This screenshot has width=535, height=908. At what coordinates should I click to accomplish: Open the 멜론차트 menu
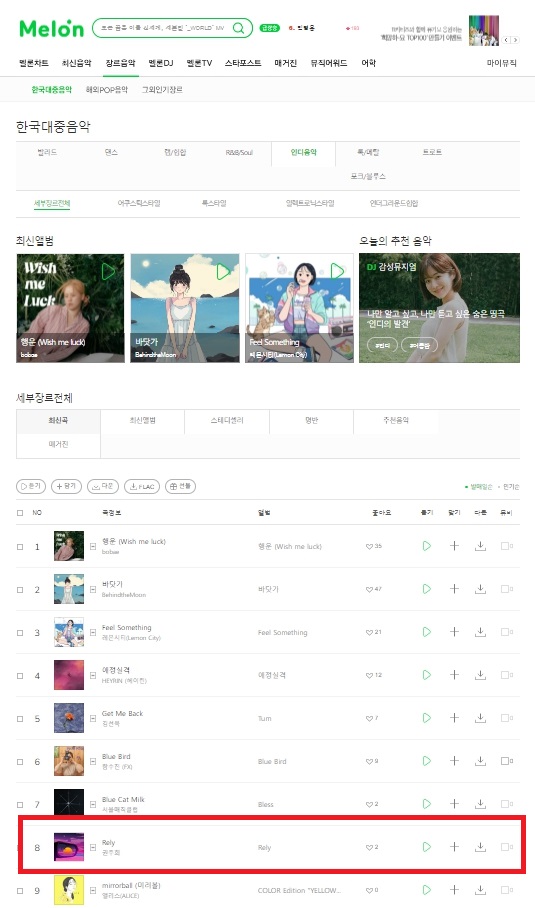point(34,63)
